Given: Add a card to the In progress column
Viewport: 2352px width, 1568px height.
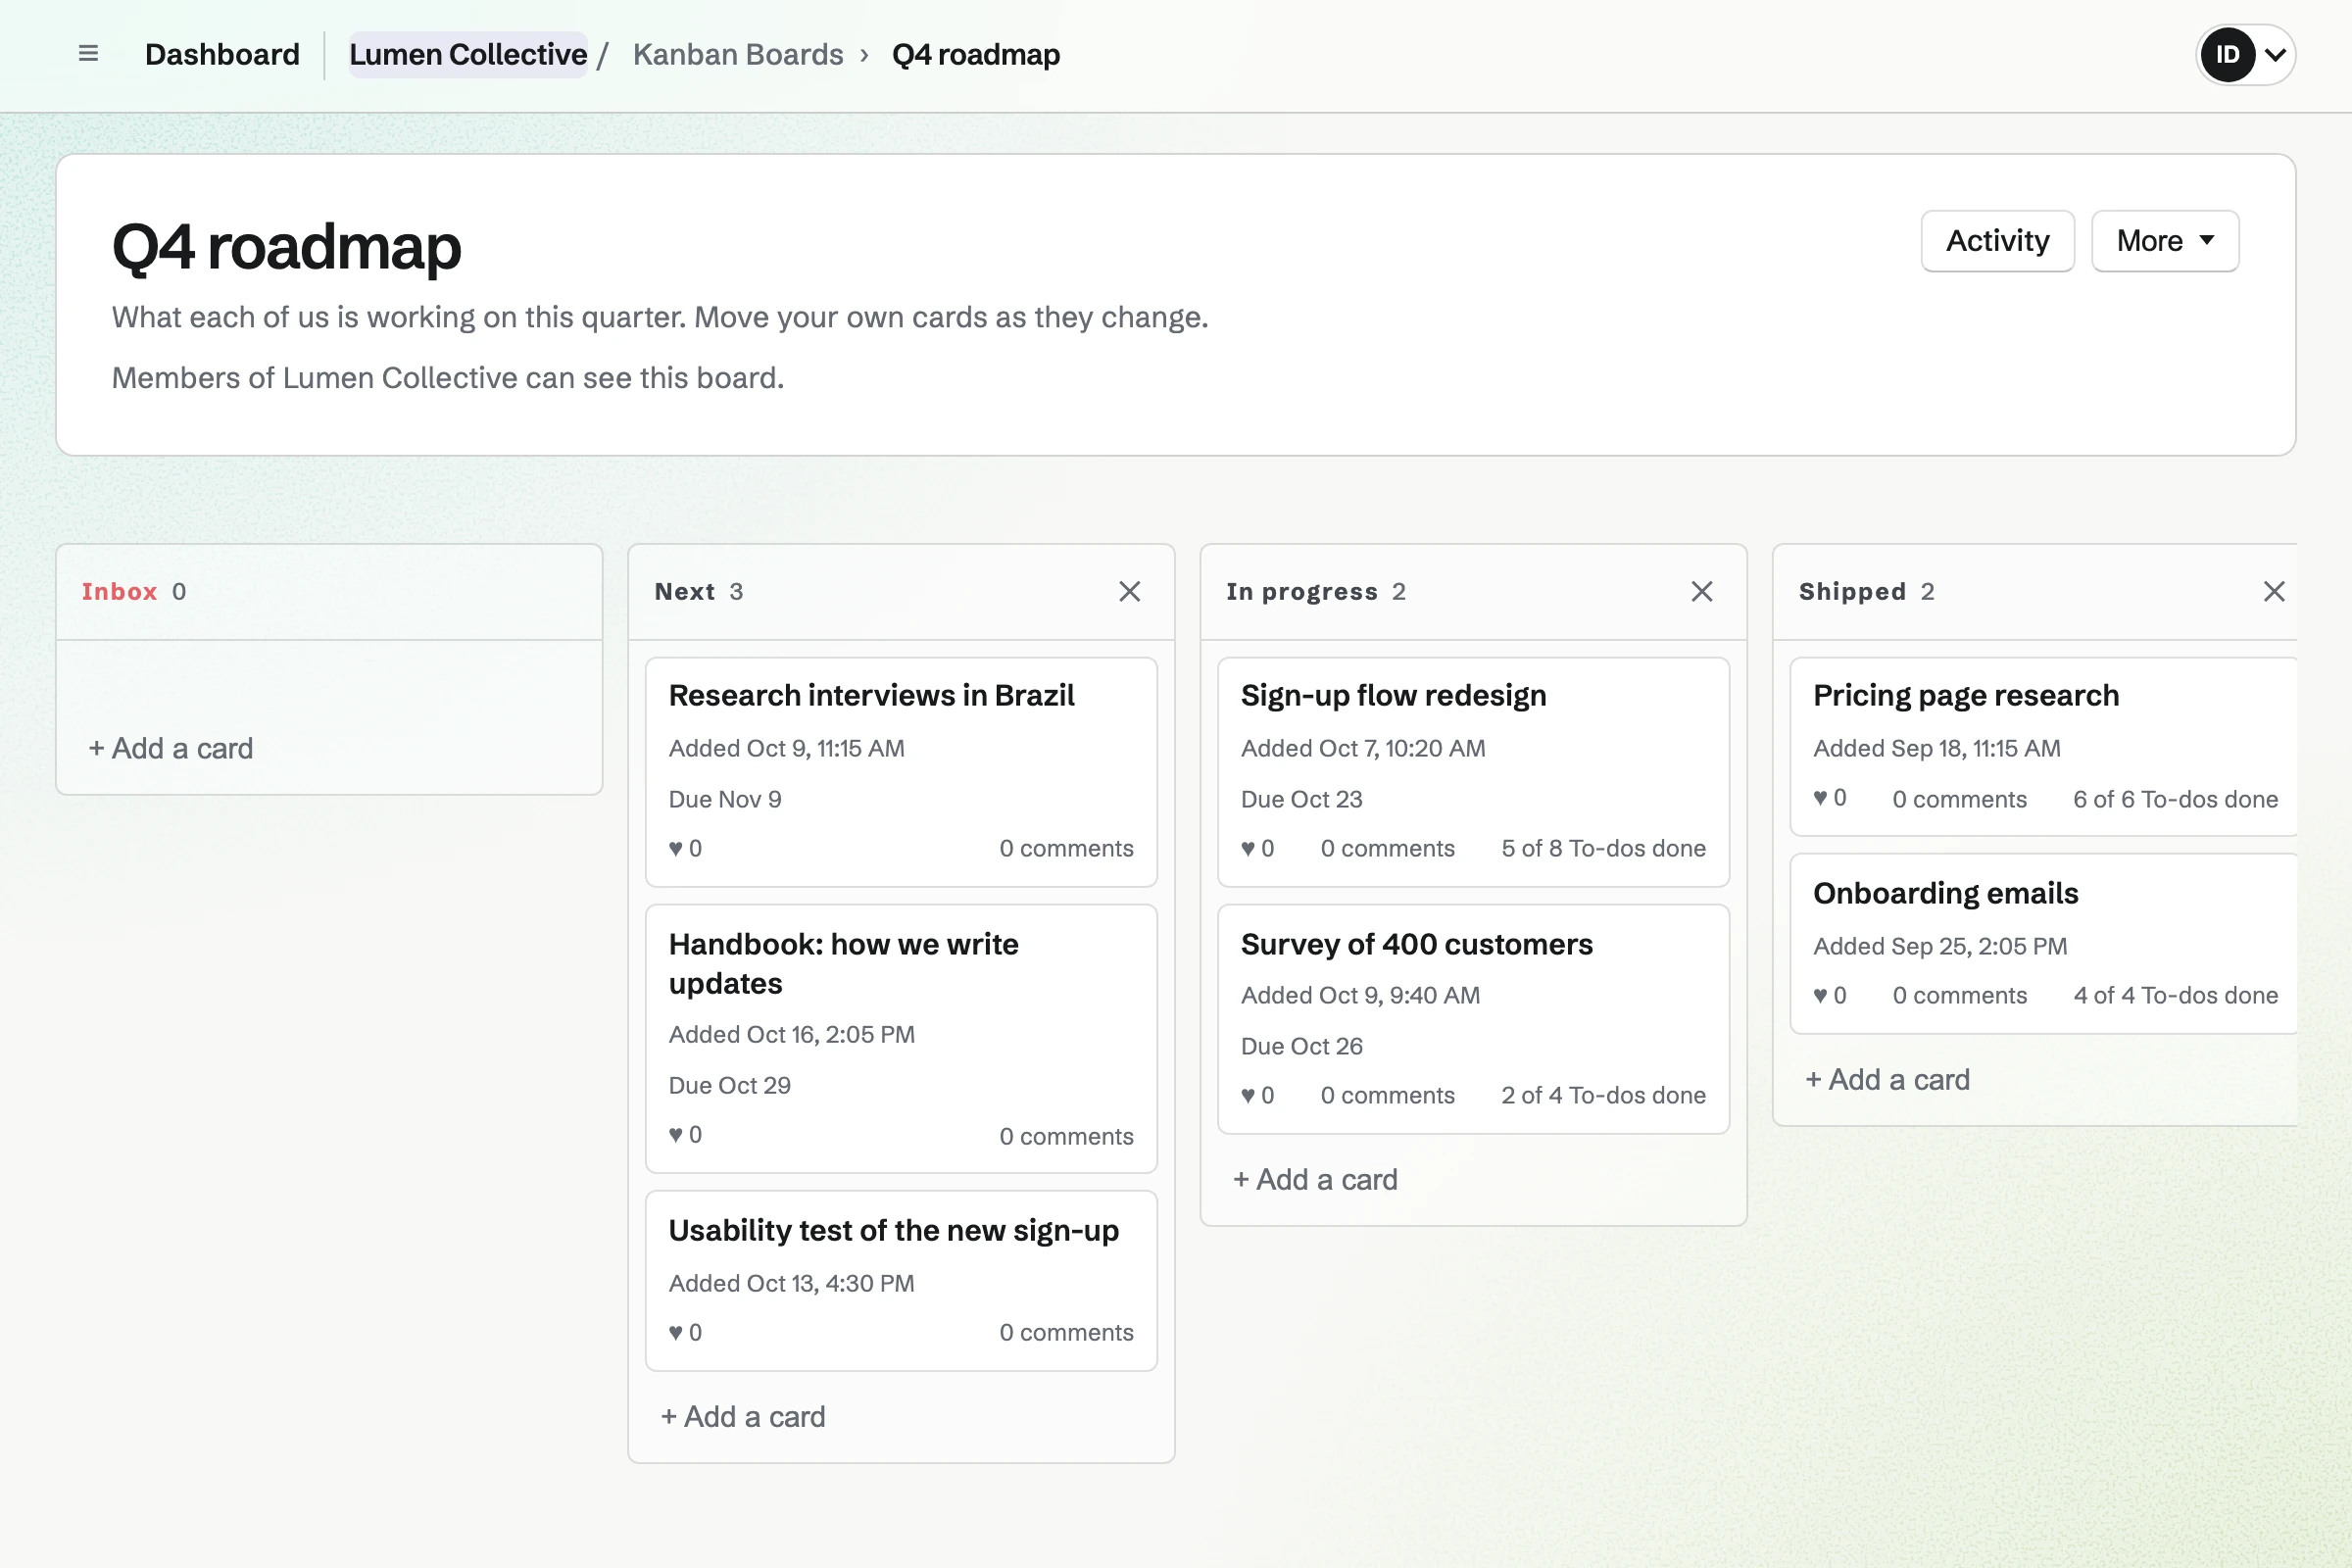Looking at the screenshot, I should 1315,1179.
